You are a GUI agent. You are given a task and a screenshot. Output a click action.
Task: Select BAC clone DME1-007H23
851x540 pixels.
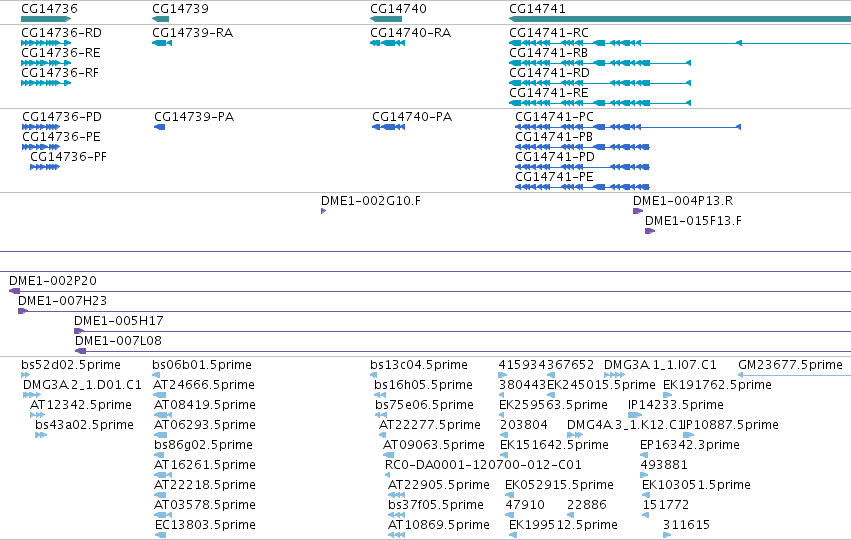[x=62, y=301]
